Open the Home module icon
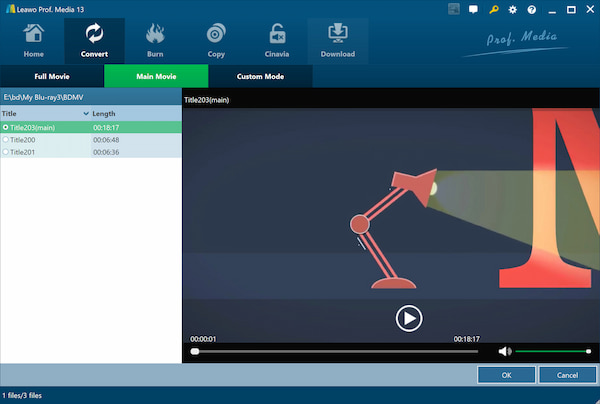600x404 pixels. point(34,33)
